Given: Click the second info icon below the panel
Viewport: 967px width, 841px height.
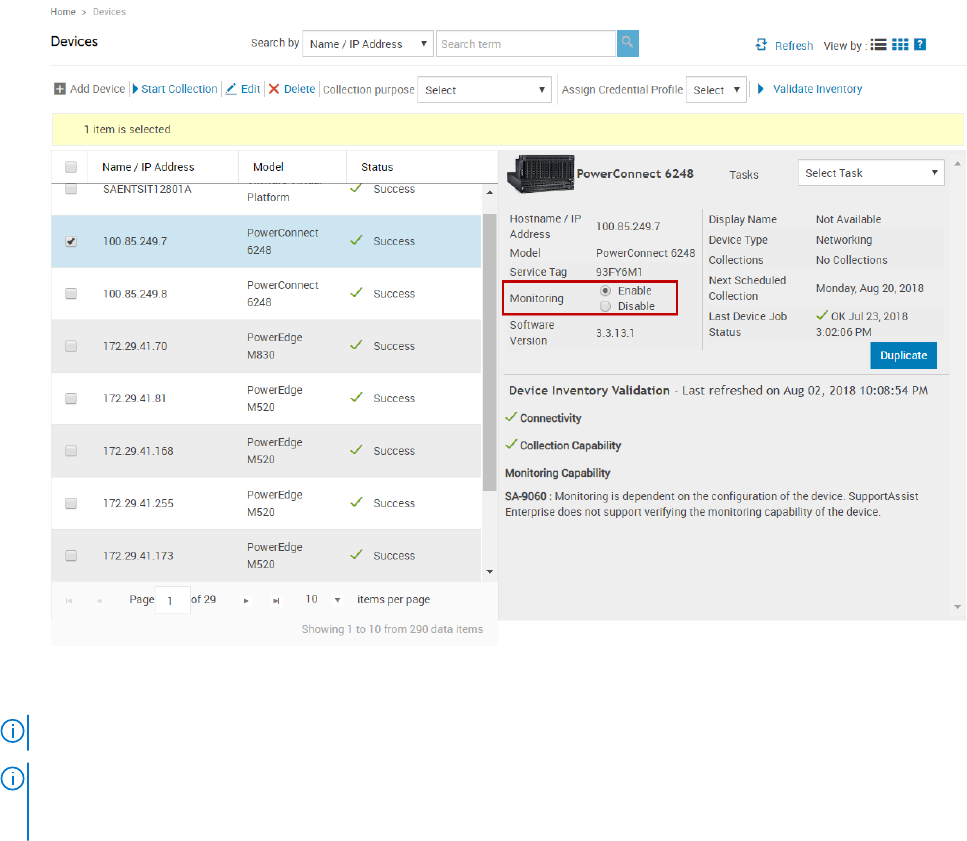Looking at the screenshot, I should (12, 778).
